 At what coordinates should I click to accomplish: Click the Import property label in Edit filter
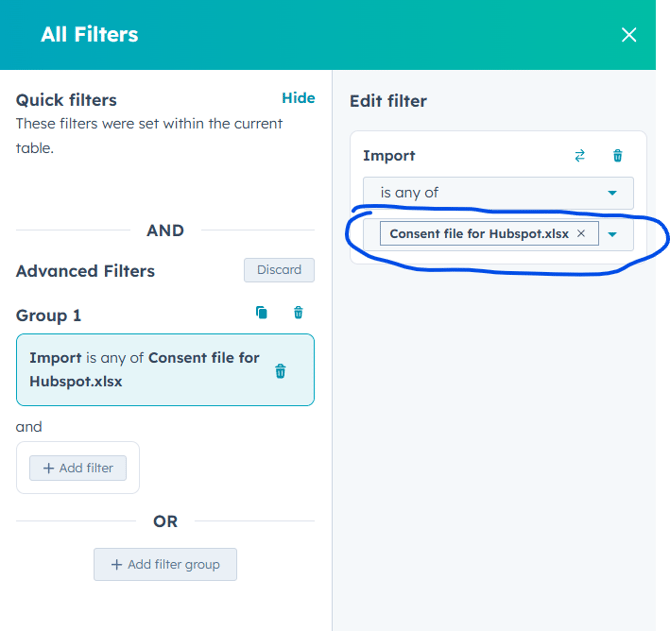point(389,156)
